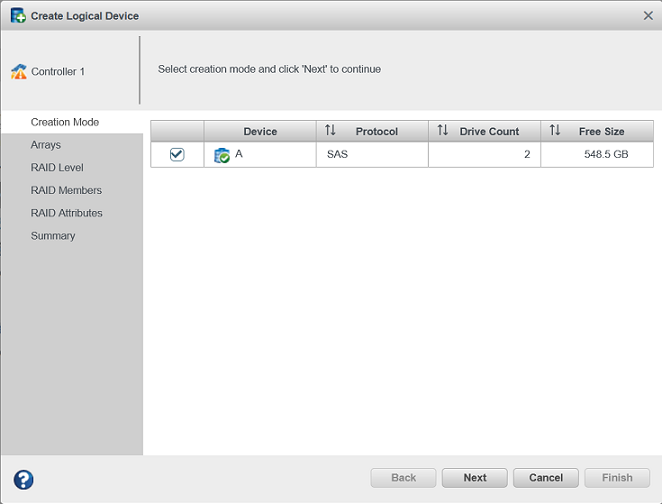Uncheck the checkbox for array A
Screen dimensions: 662x504
177,154
